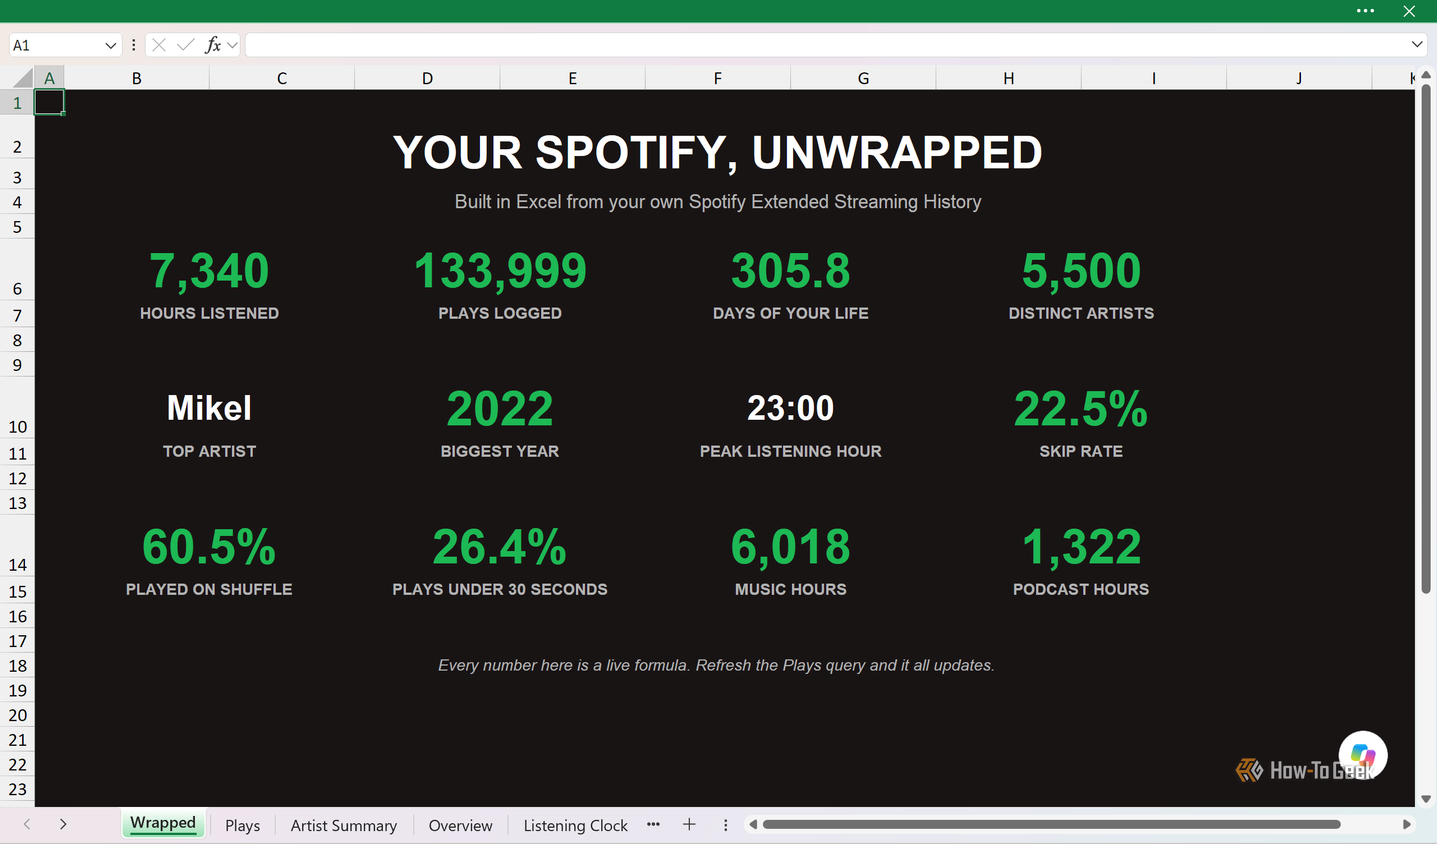
Task: Click the vertical scrollbar thumb
Action: tap(1426, 341)
